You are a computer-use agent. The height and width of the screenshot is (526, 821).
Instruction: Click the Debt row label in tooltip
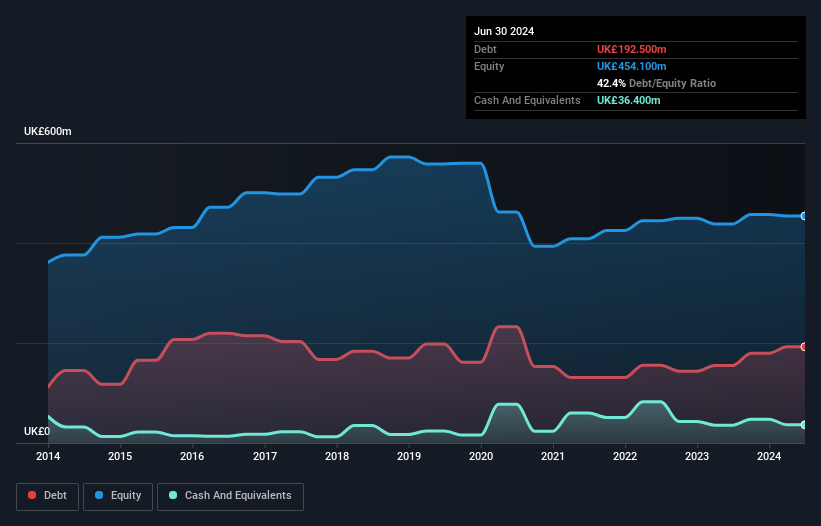pos(485,49)
